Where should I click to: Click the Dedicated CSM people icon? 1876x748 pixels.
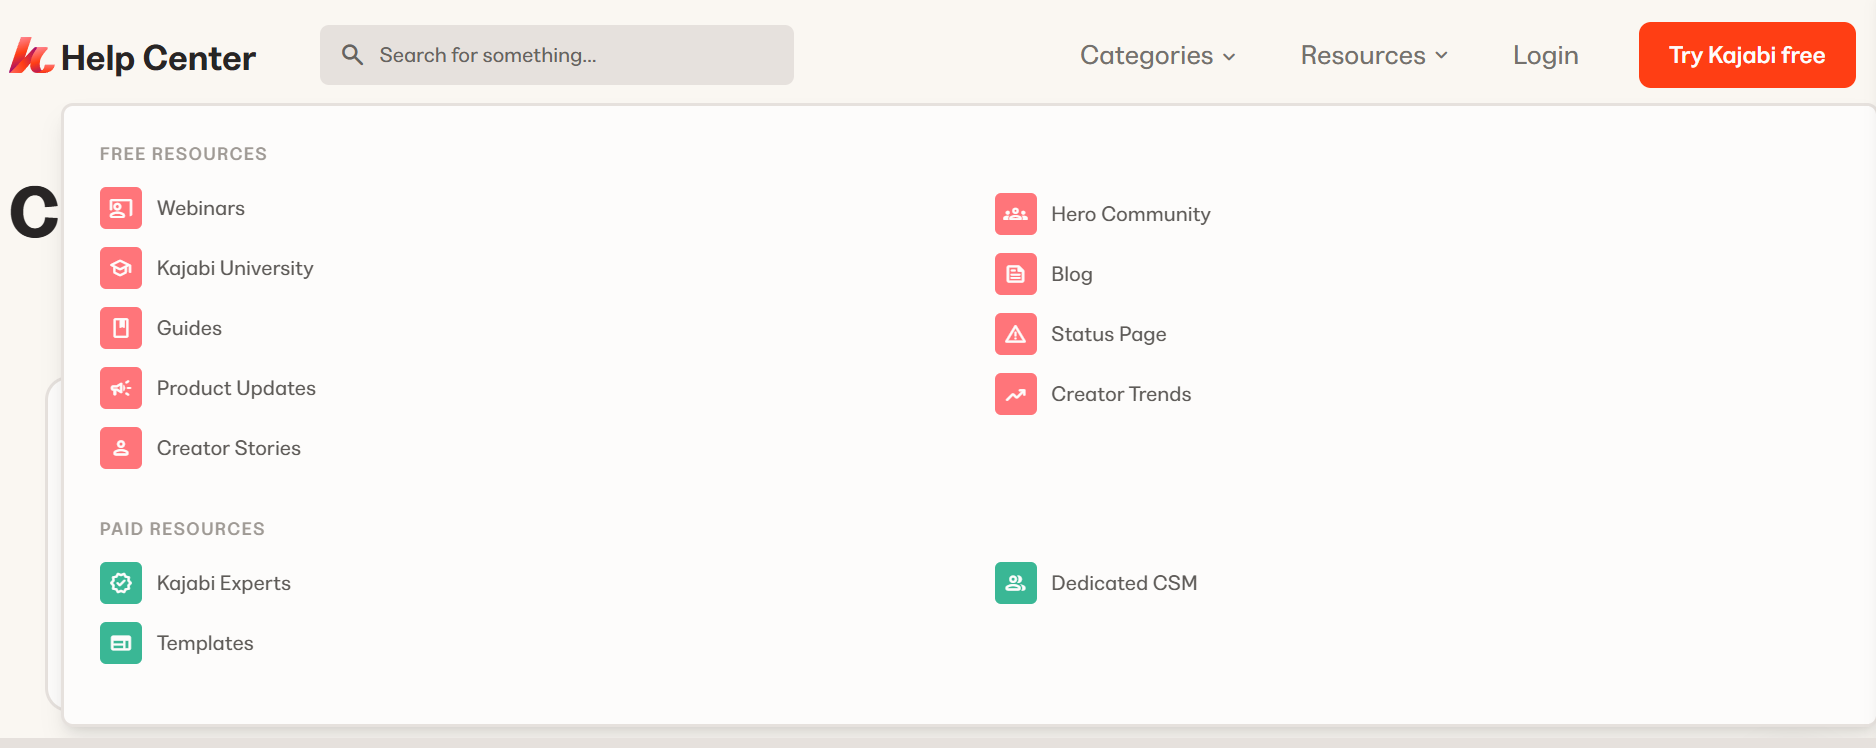(x=1016, y=583)
